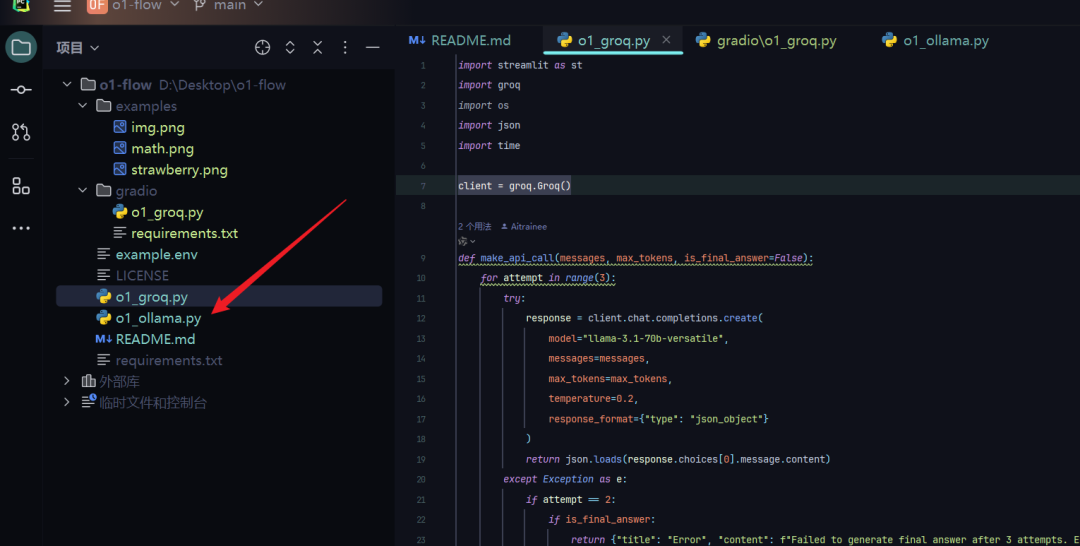Place cursor on client = groq.Groq() line

(515, 186)
